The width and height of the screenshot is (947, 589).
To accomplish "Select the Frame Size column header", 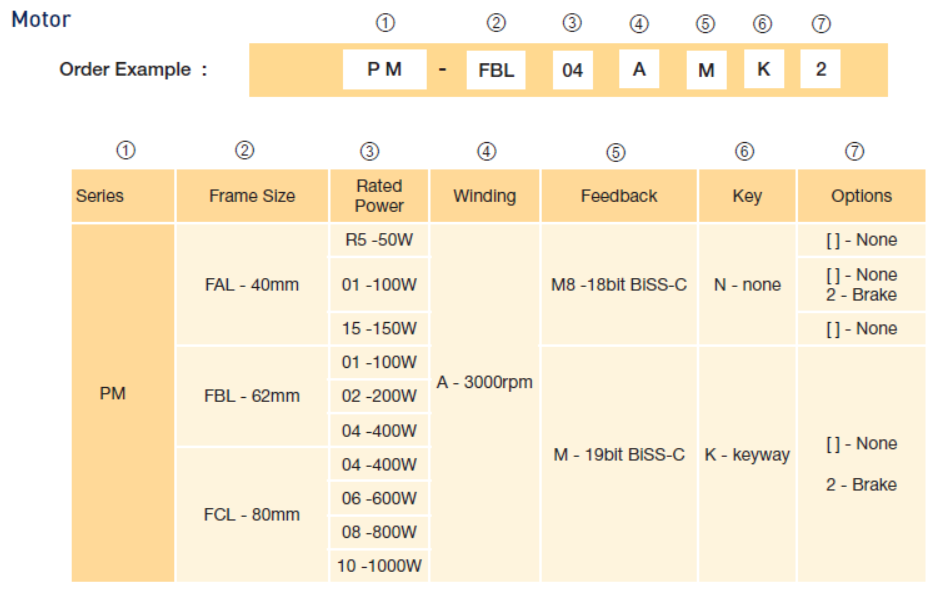I will (x=252, y=196).
